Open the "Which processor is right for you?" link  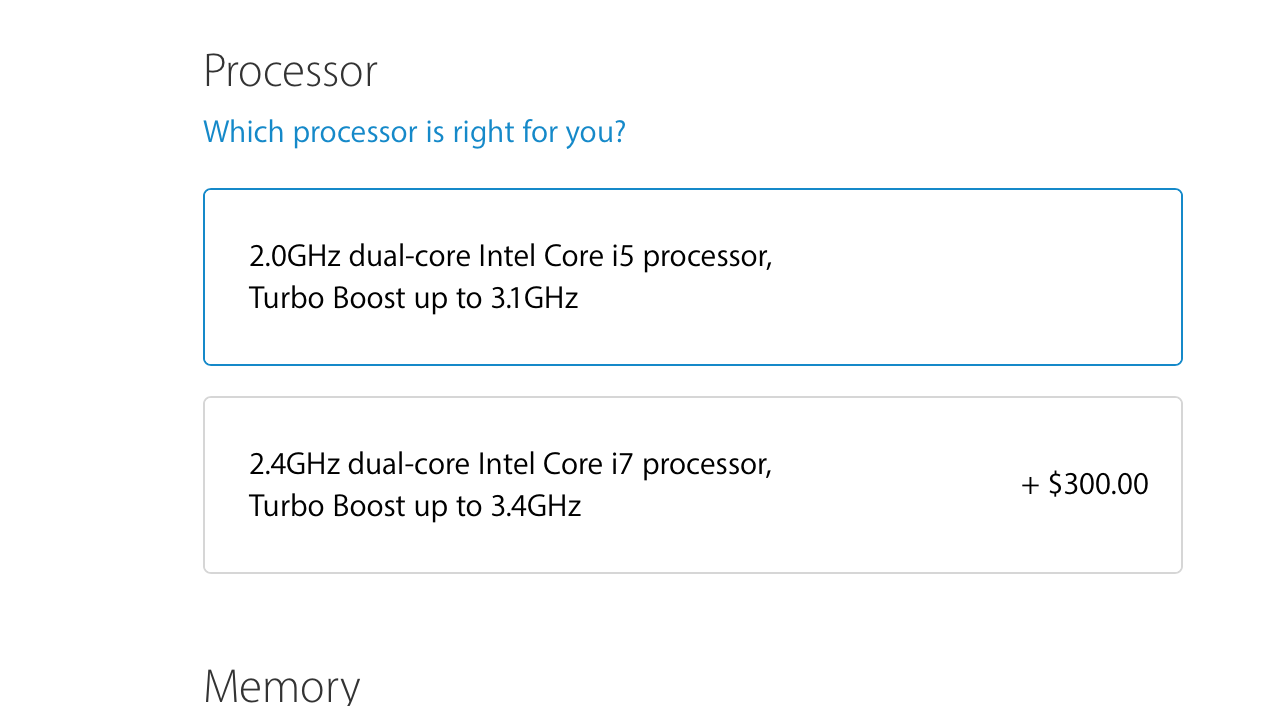tap(414, 132)
